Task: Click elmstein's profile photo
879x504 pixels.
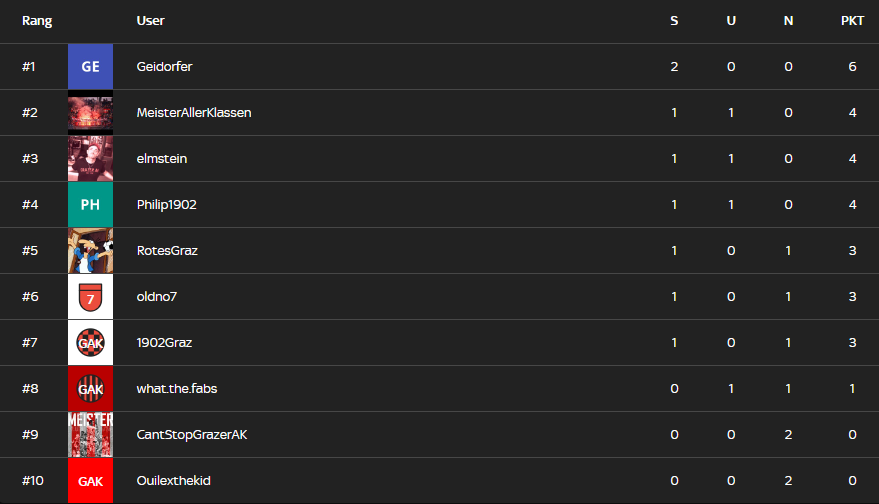Action: (x=90, y=159)
